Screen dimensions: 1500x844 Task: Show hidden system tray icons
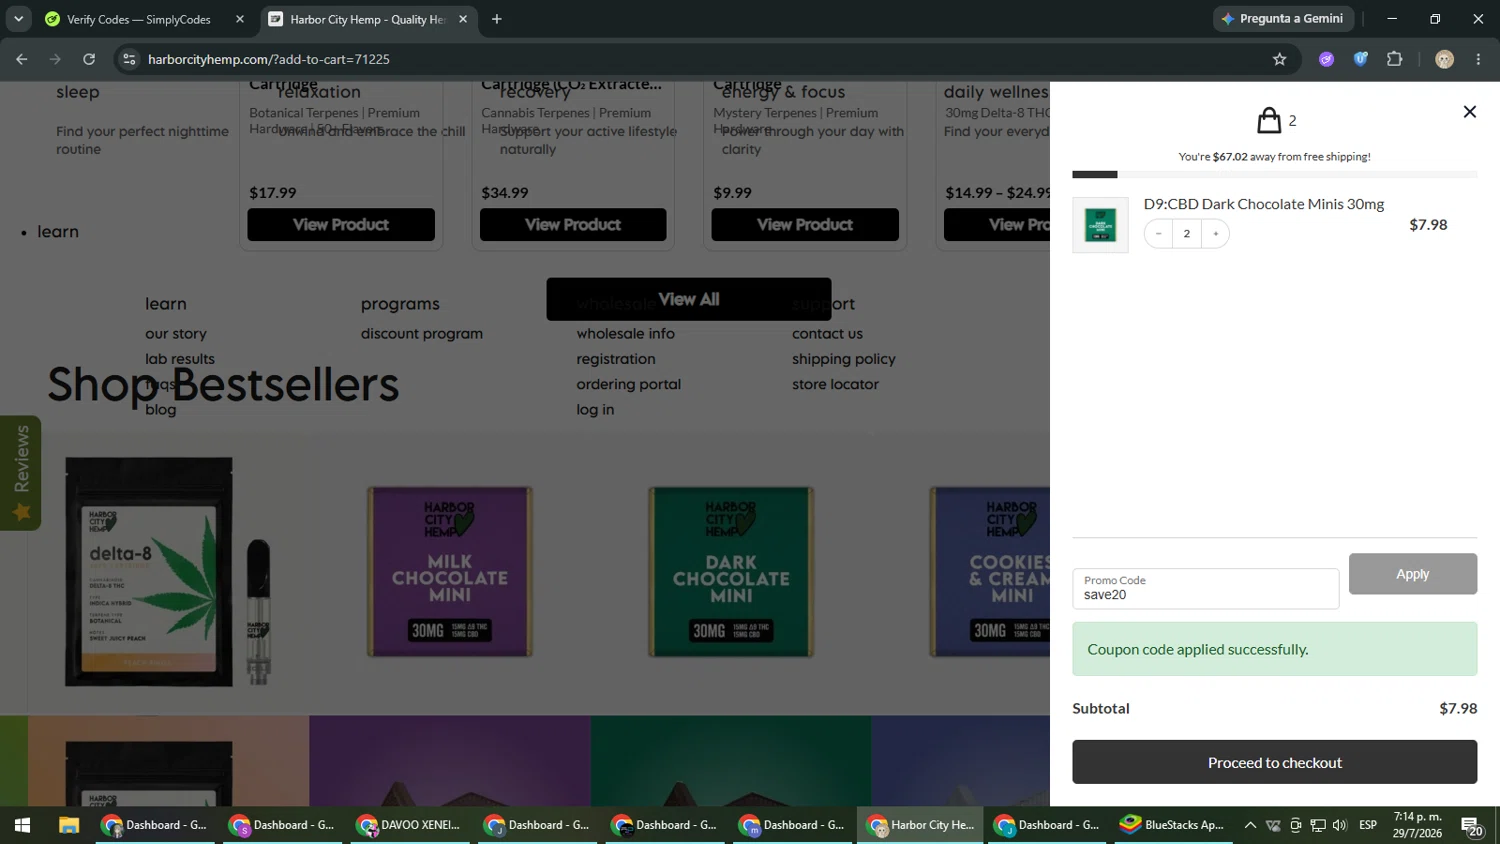pyautogui.click(x=1250, y=825)
